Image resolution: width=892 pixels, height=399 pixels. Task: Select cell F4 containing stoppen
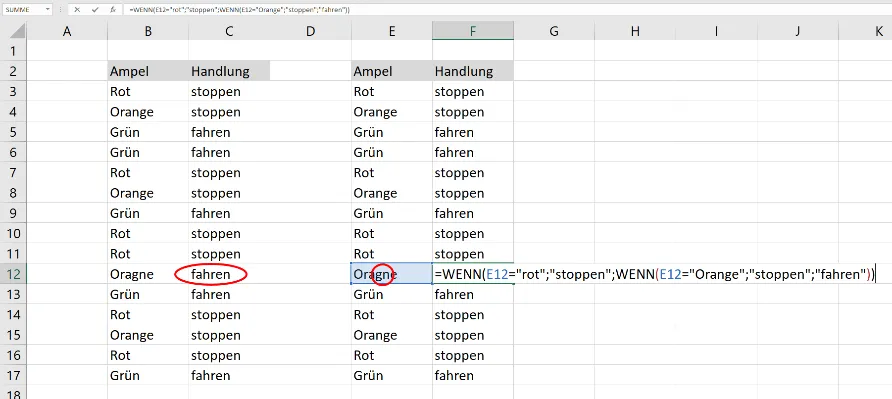pyautogui.click(x=473, y=112)
